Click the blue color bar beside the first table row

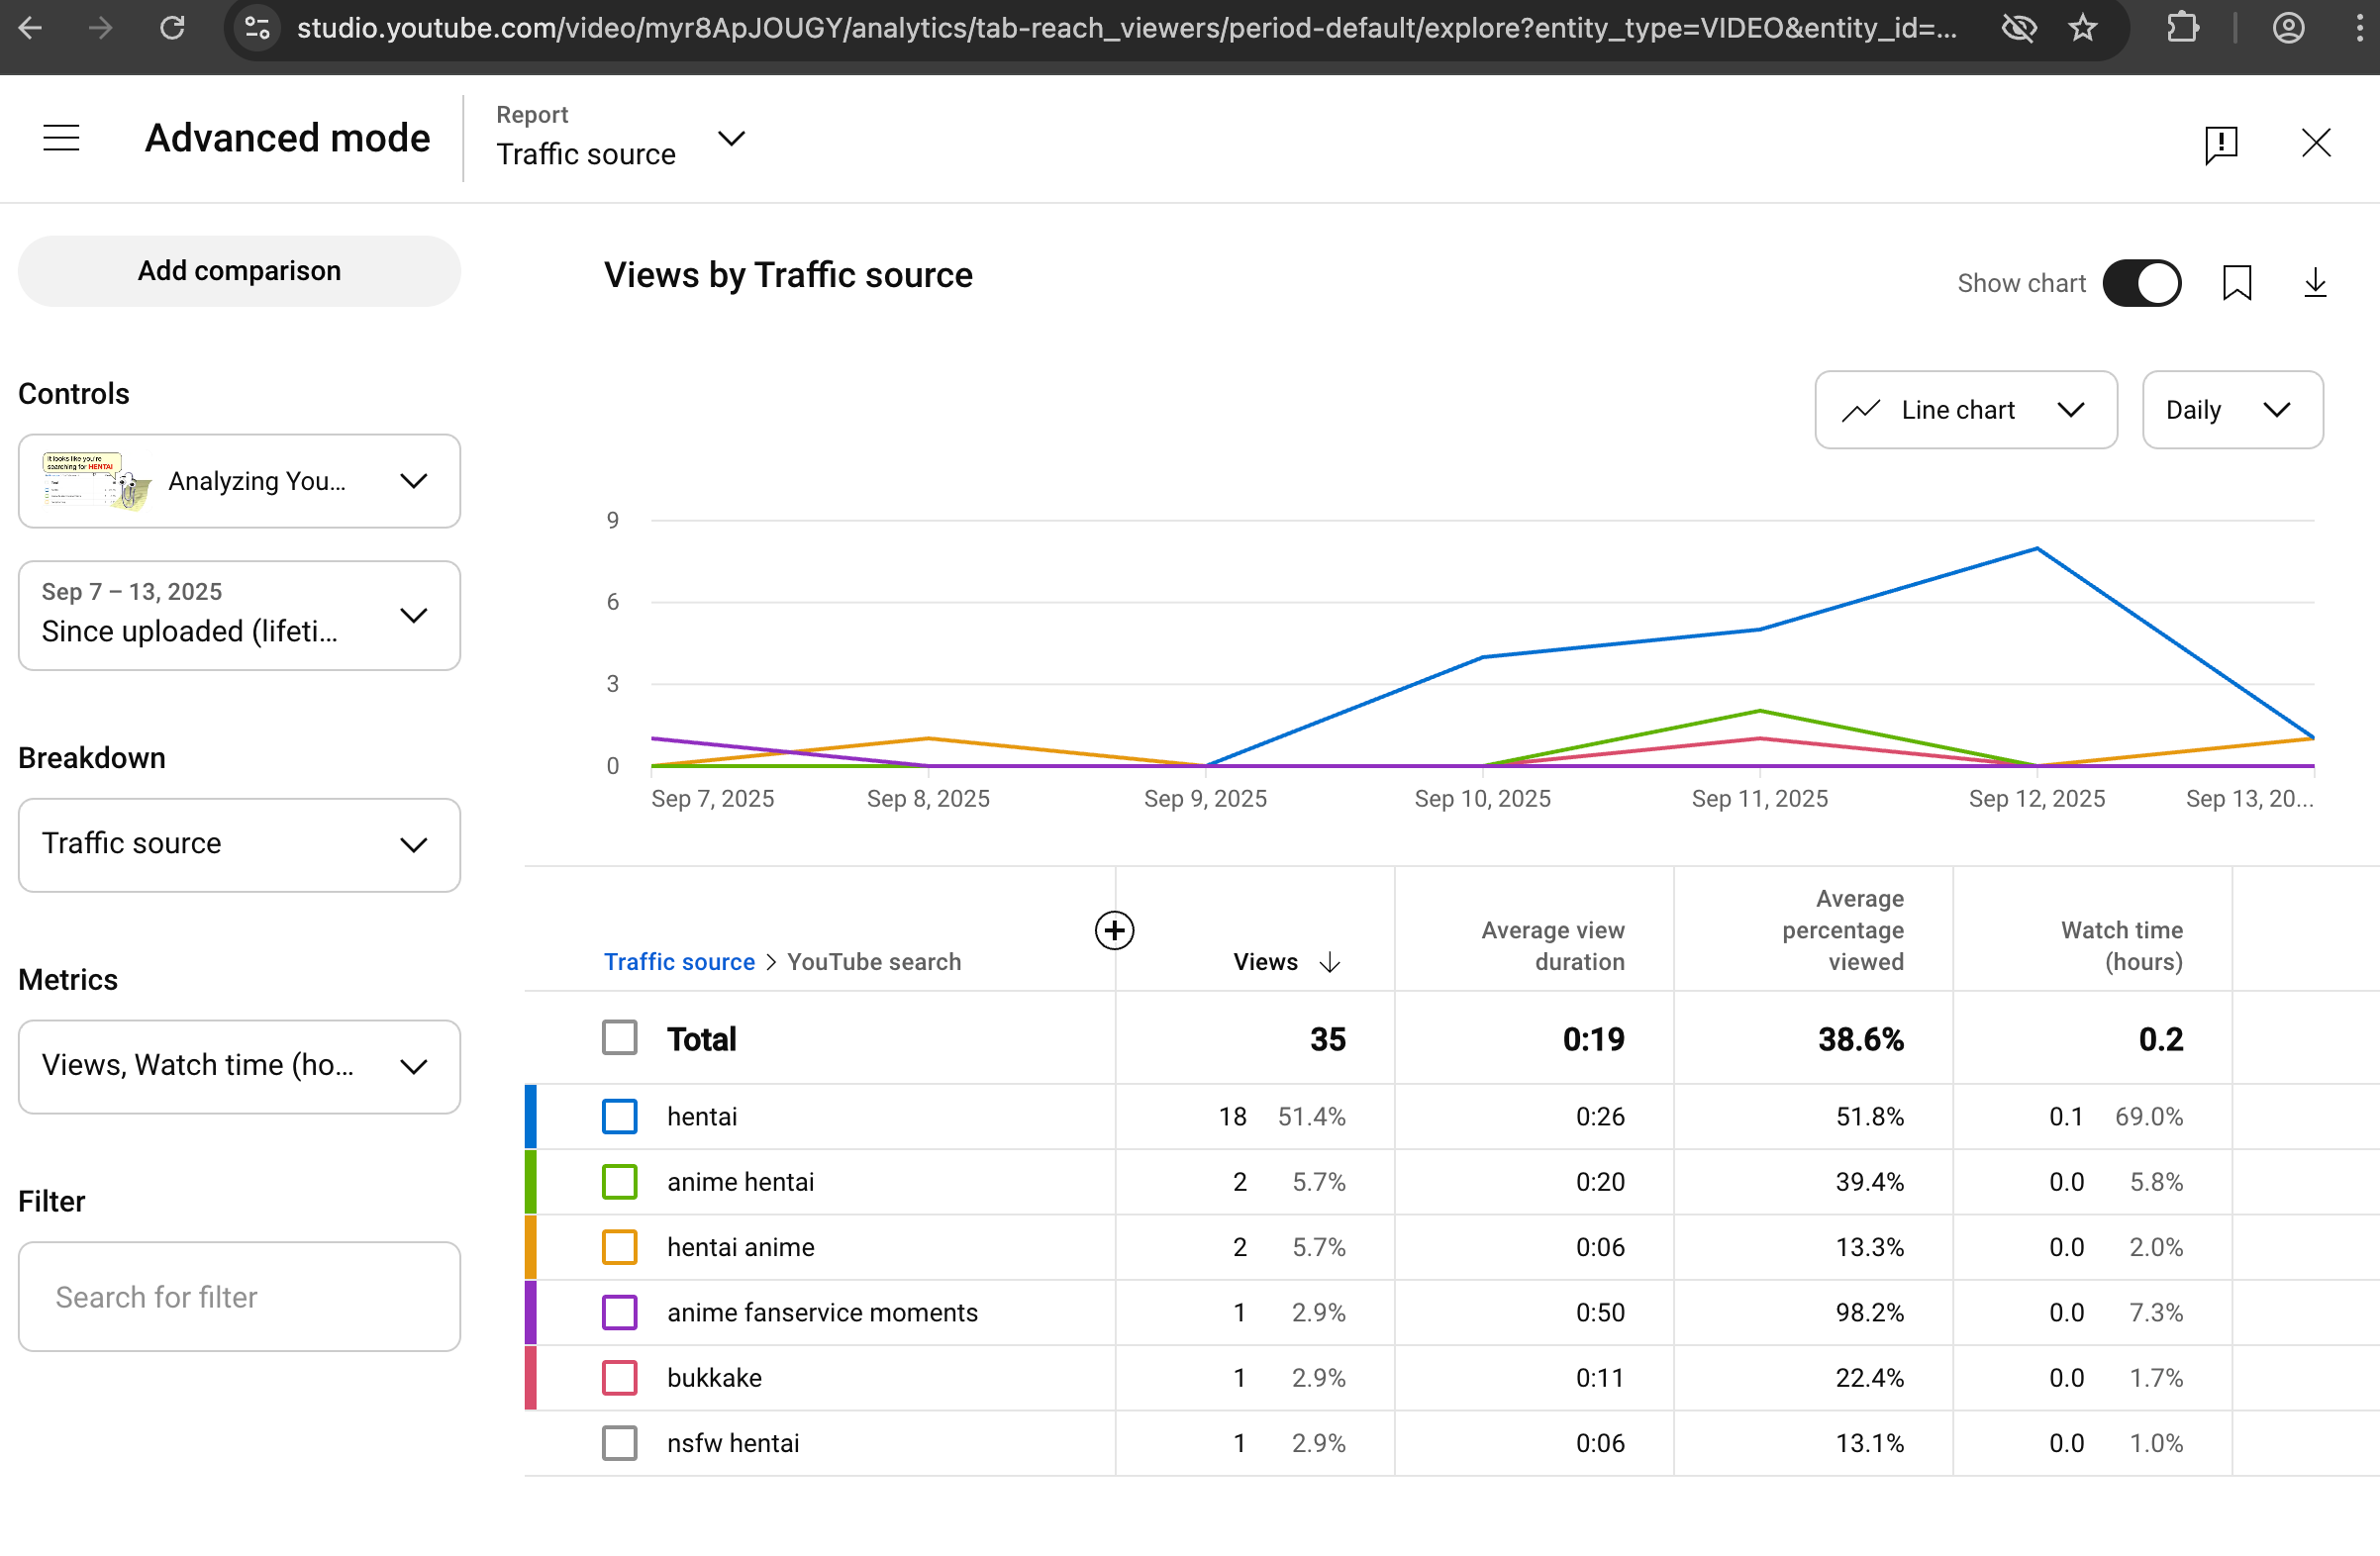[531, 1116]
